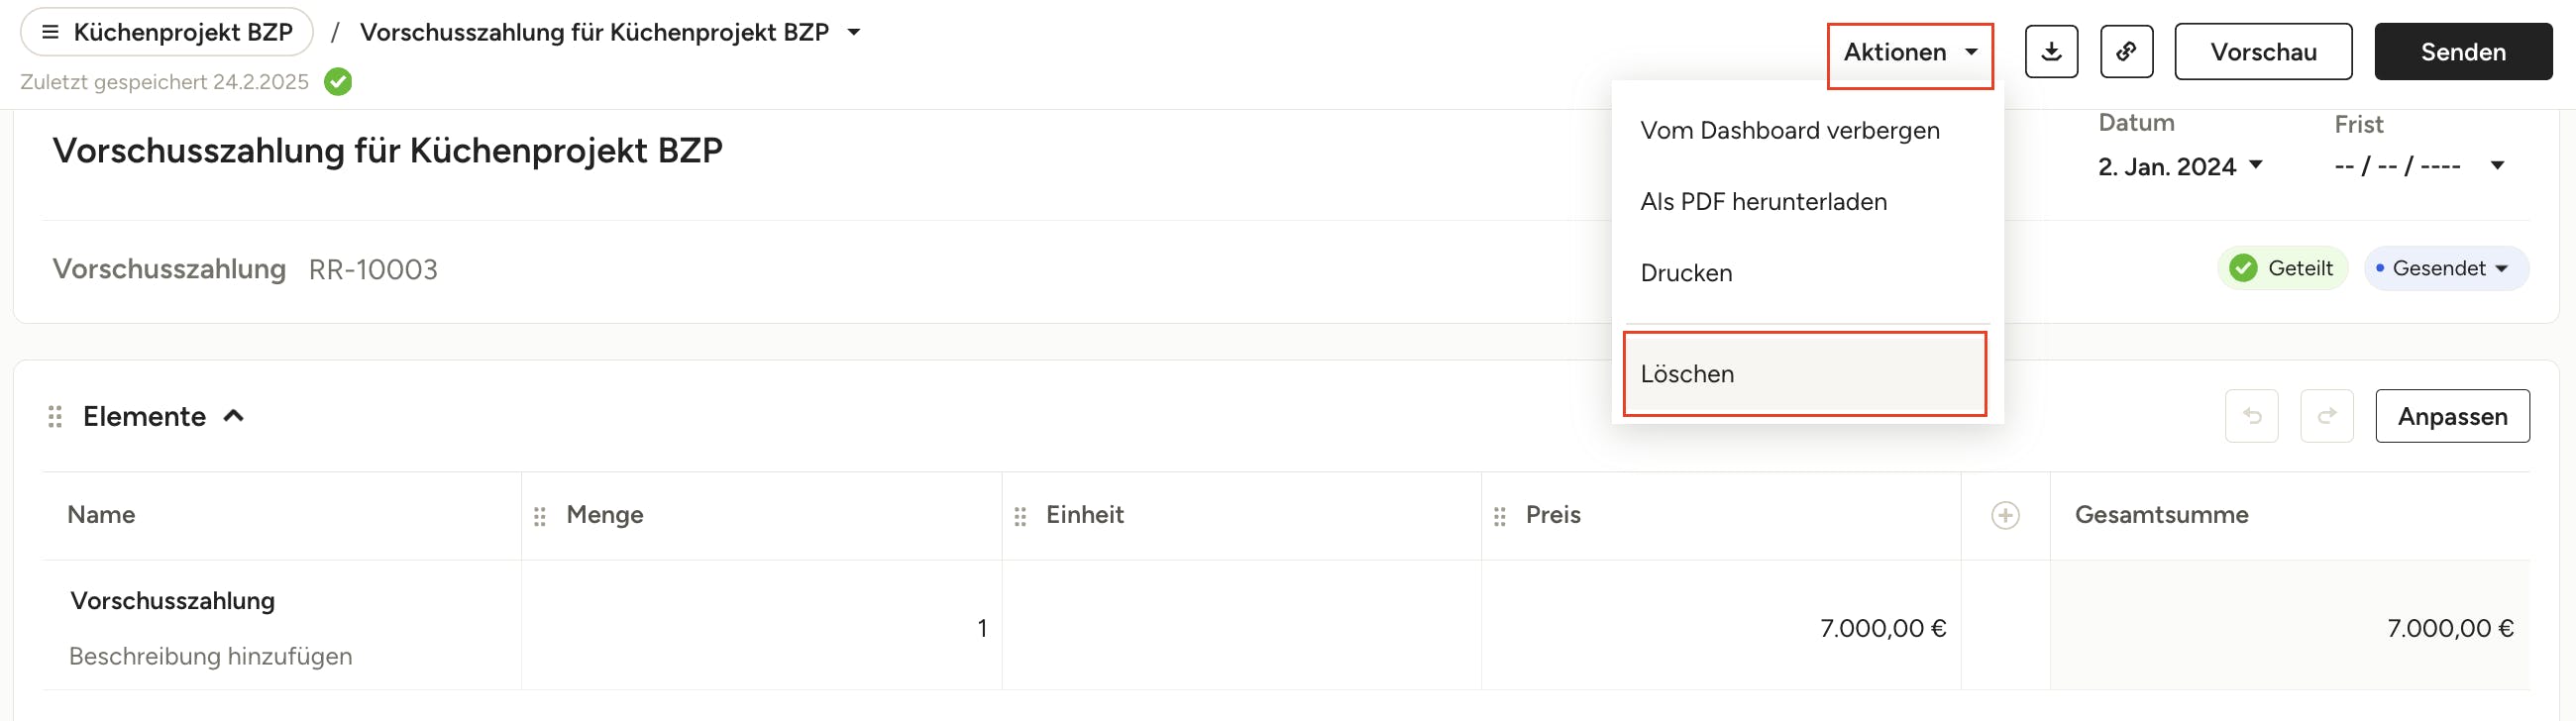
Task: Choose Als PDF herunterladen menu entry
Action: (x=1763, y=202)
